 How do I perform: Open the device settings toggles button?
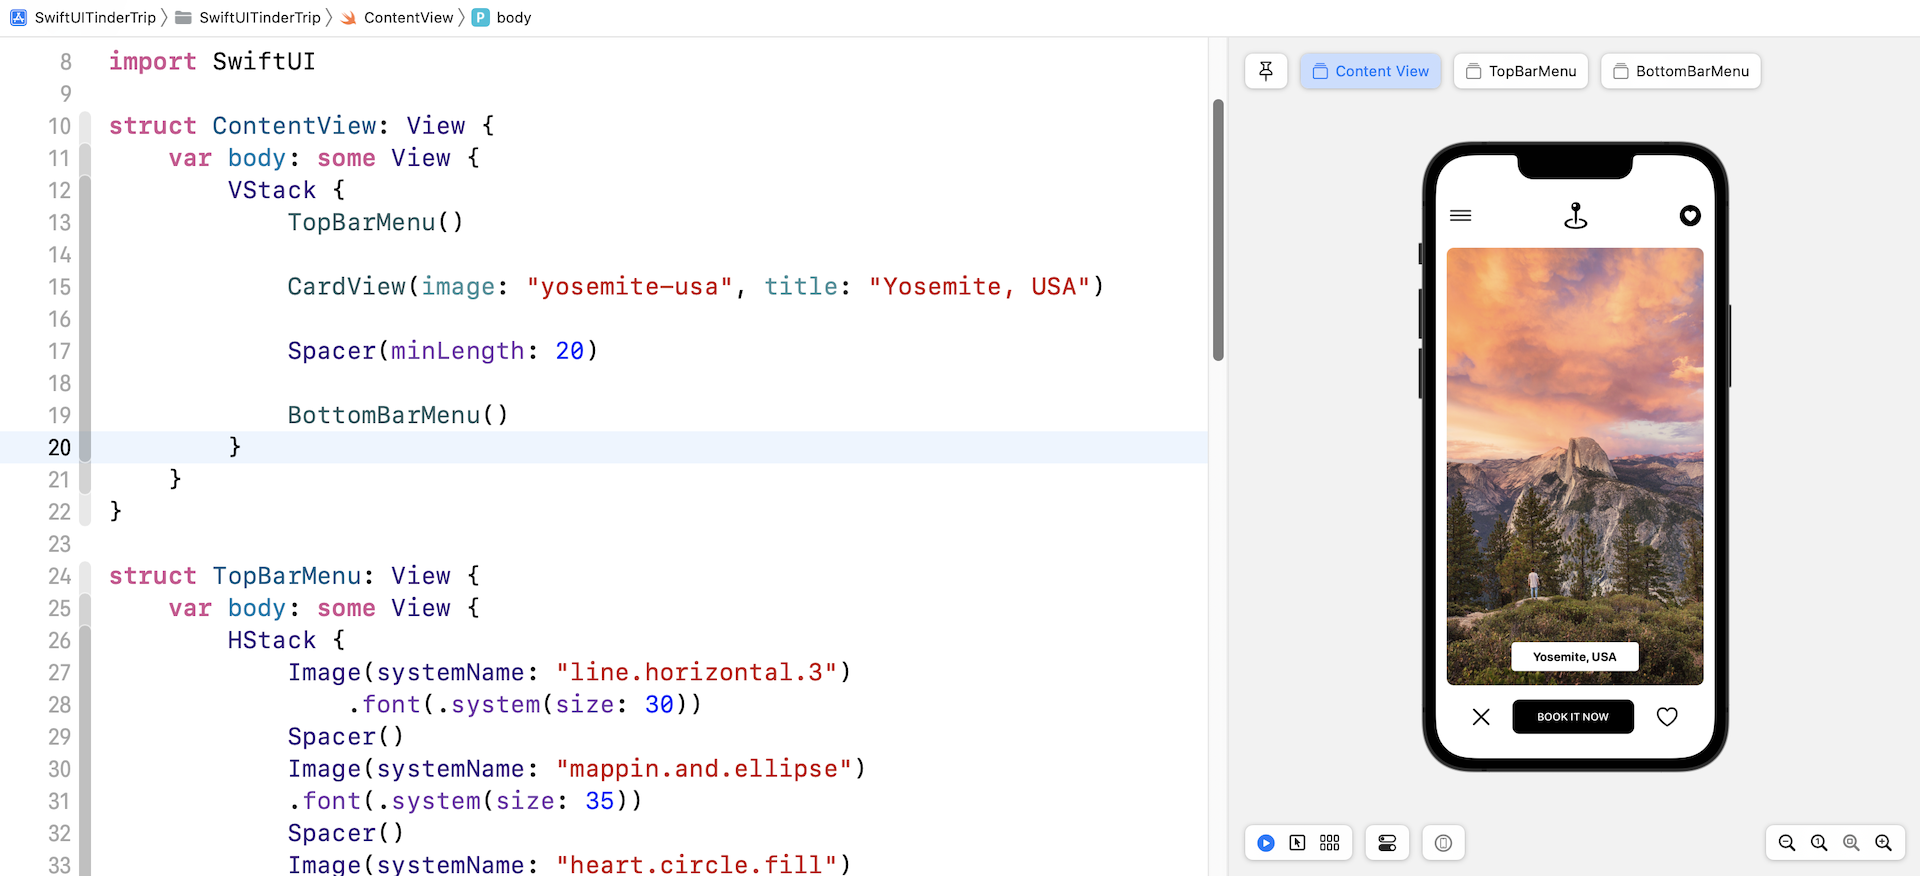(x=1387, y=843)
